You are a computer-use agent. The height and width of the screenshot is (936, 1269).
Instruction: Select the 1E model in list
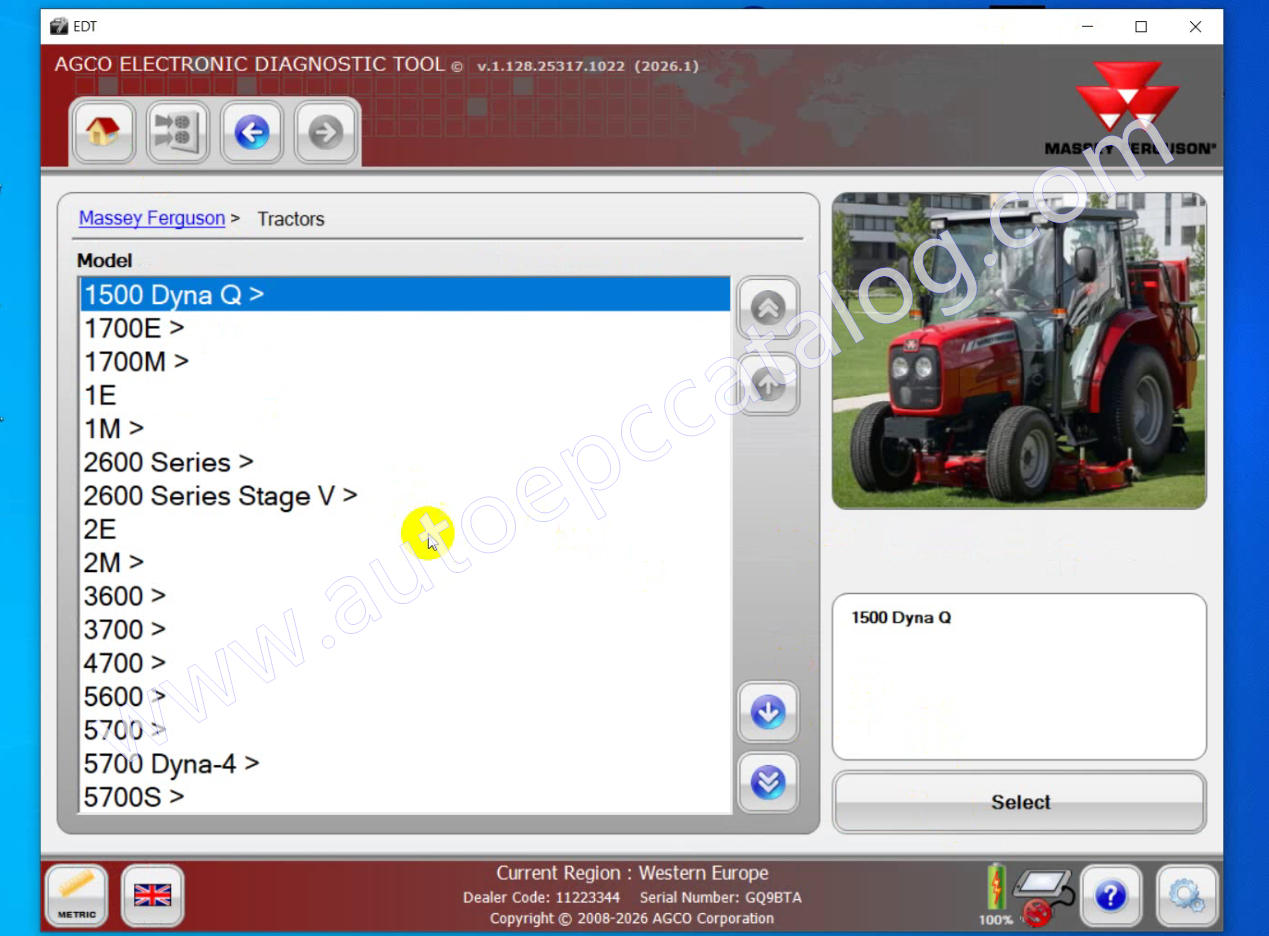pyautogui.click(x=100, y=395)
